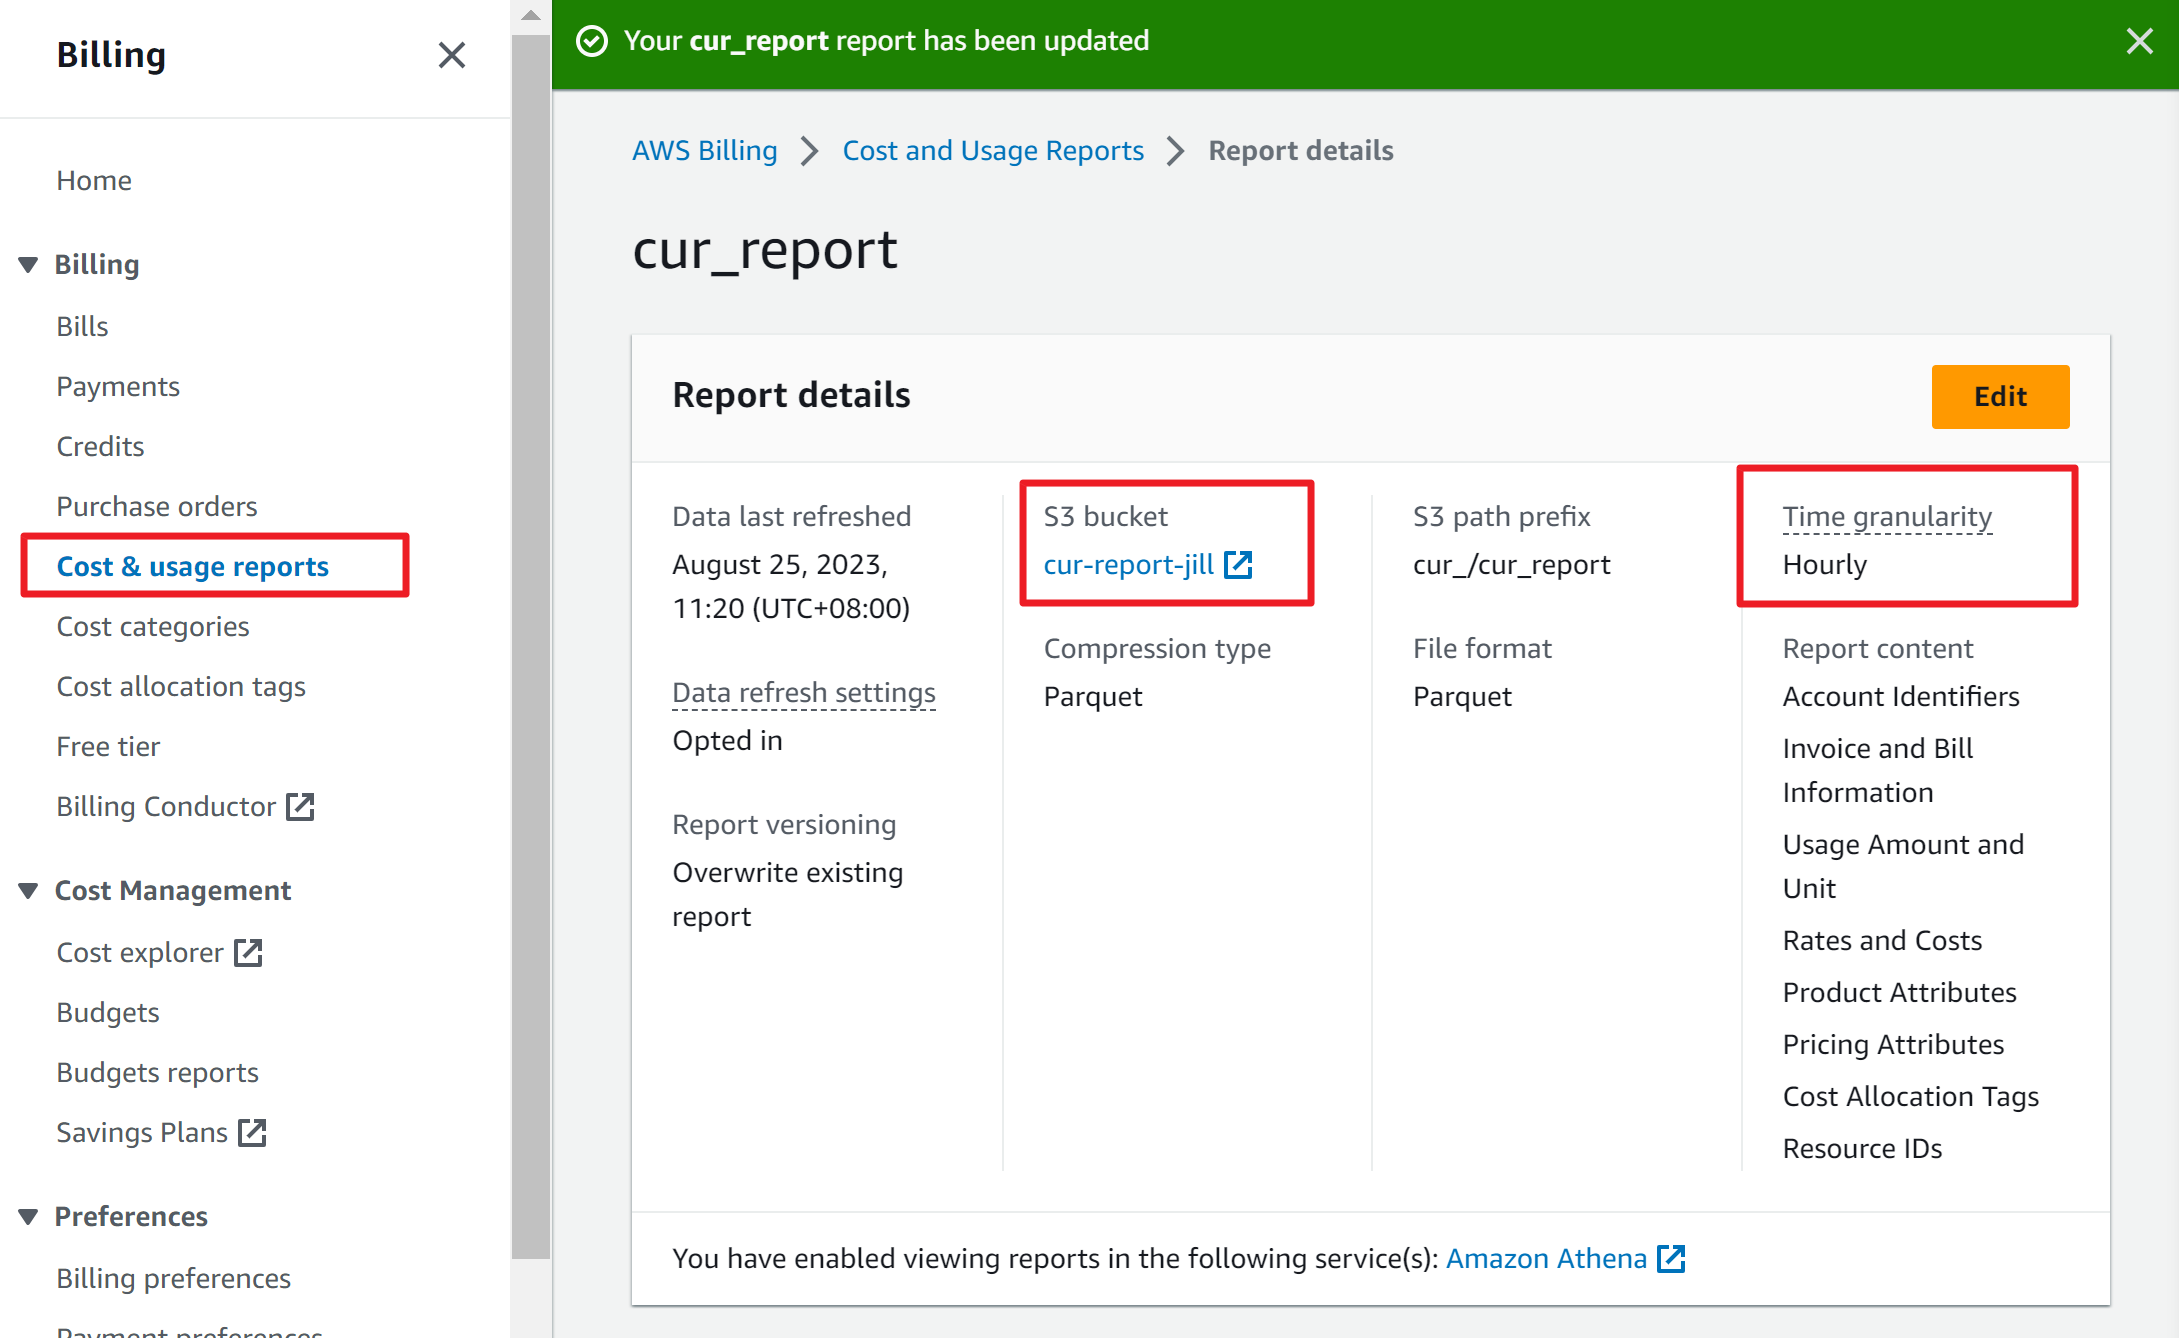2179x1338 pixels.
Task: Select Cost allocation tags in the sidebar
Action: point(181,686)
